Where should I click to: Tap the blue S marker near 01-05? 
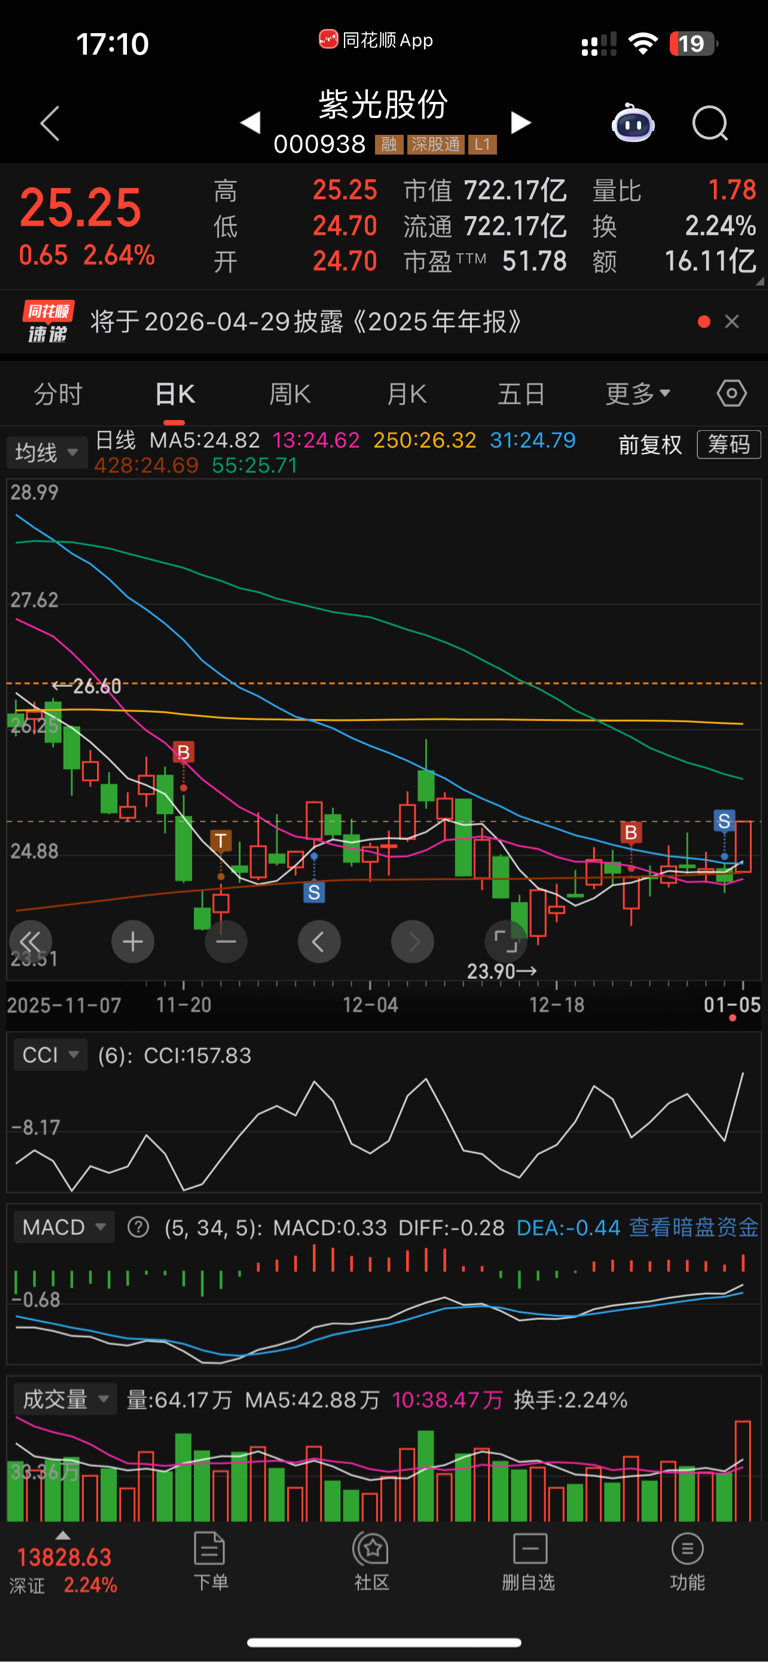tap(724, 821)
